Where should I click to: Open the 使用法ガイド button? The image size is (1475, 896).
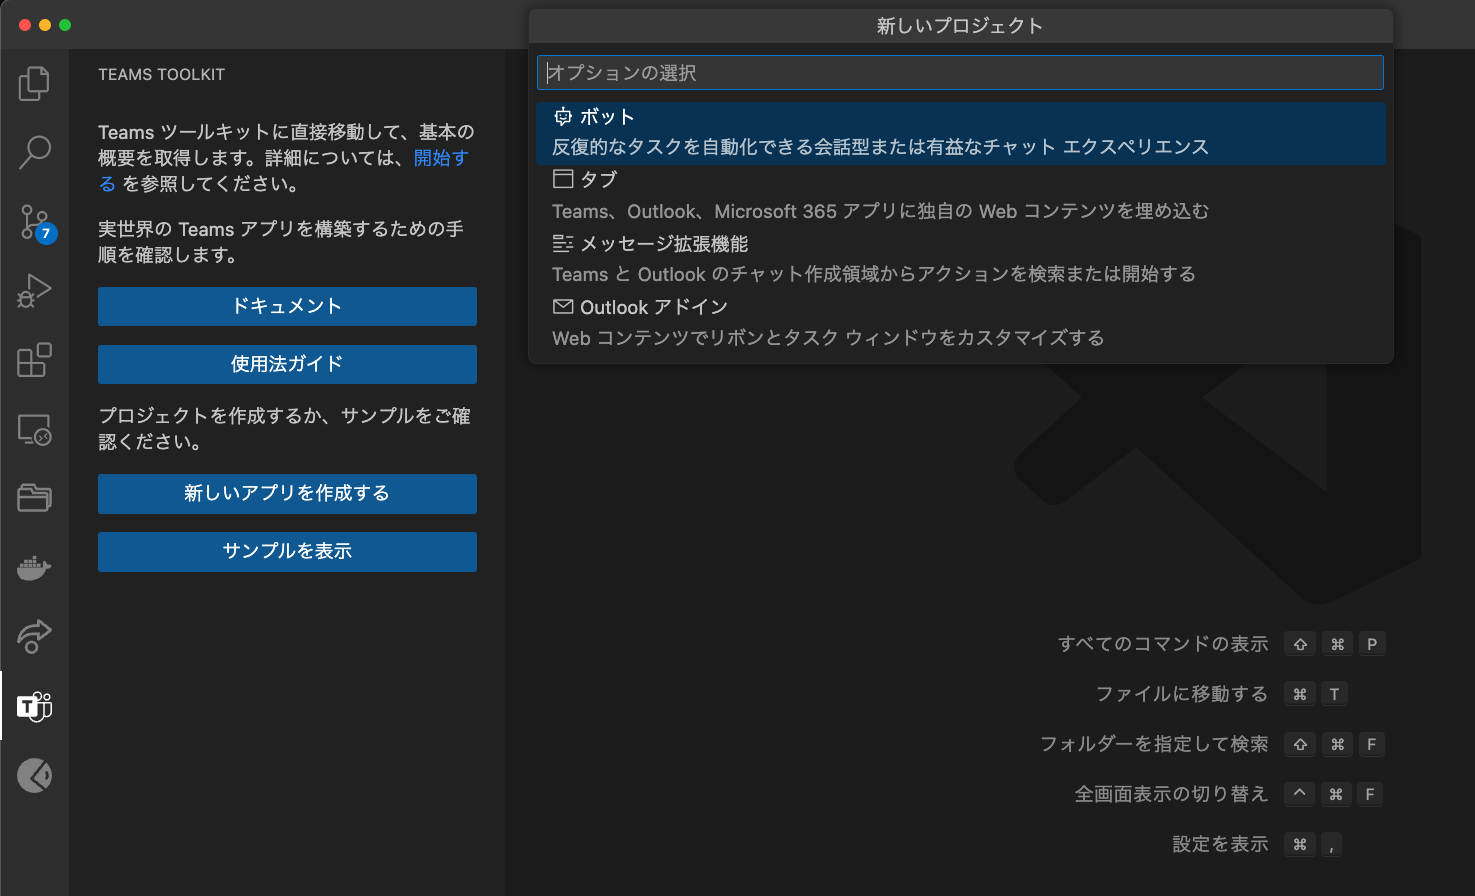tap(287, 364)
